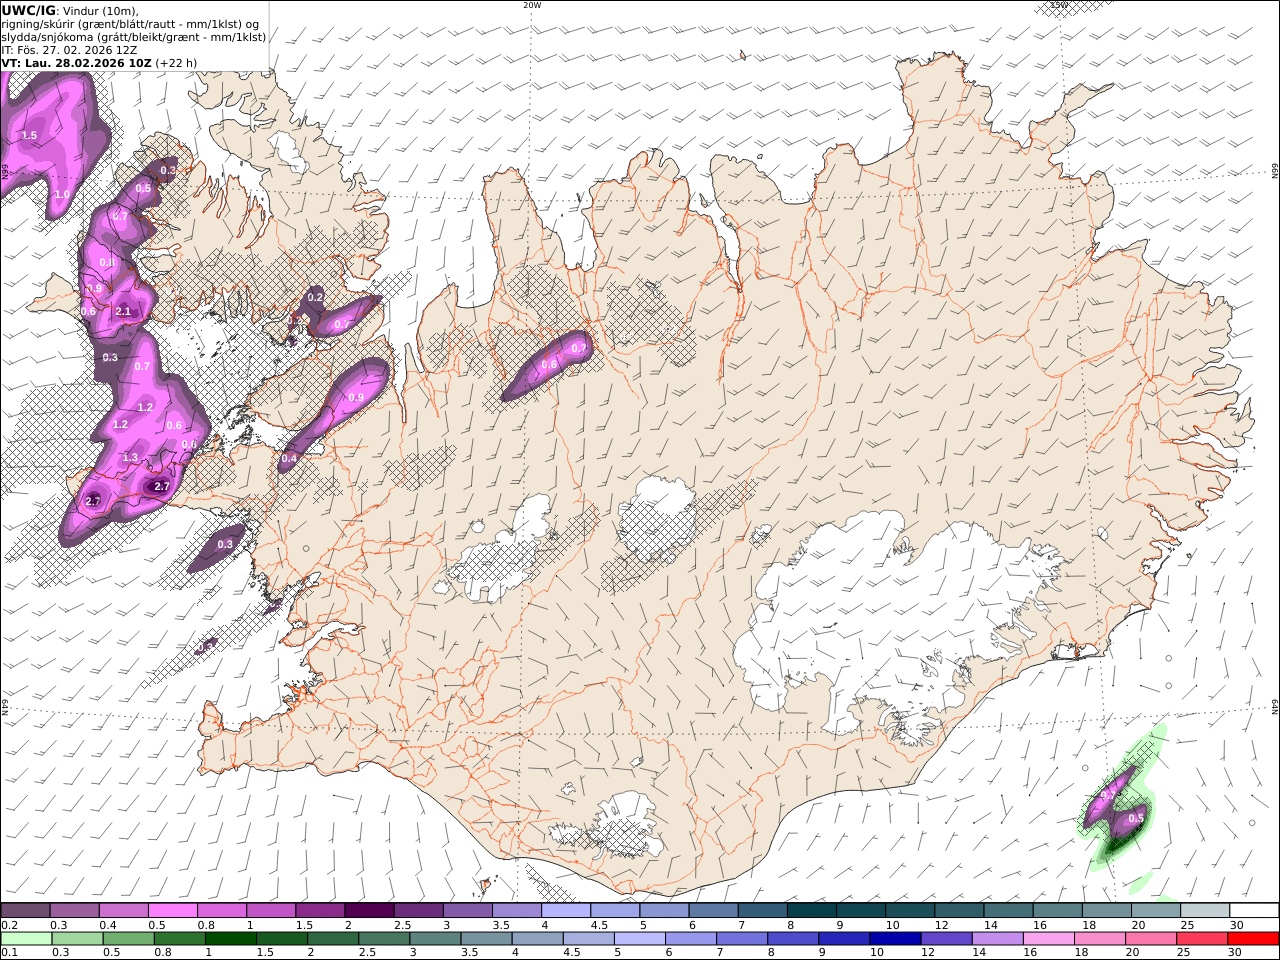Viewport: 1280px width, 960px height.
Task: Click the '2.1' precipitation value on the map
Action: (124, 312)
